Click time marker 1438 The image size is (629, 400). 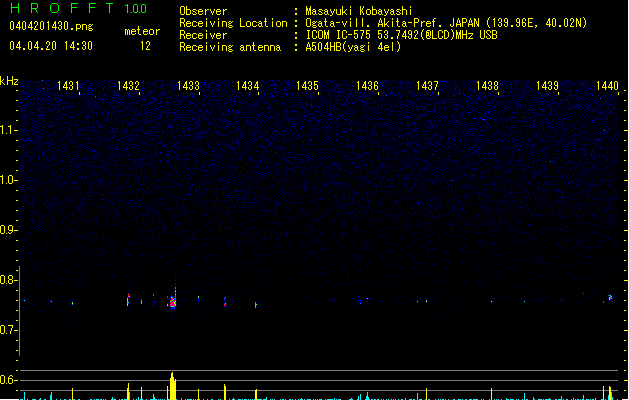487,86
